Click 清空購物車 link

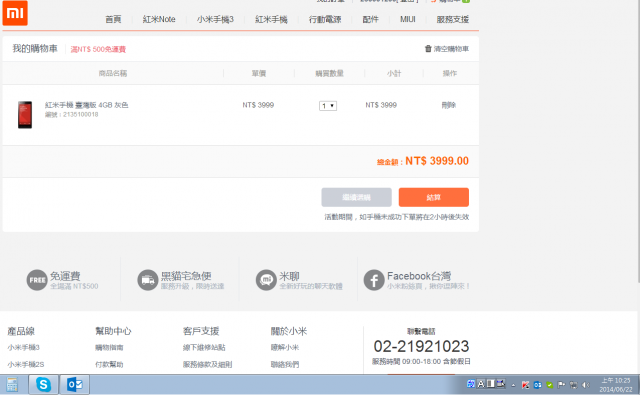click(451, 49)
